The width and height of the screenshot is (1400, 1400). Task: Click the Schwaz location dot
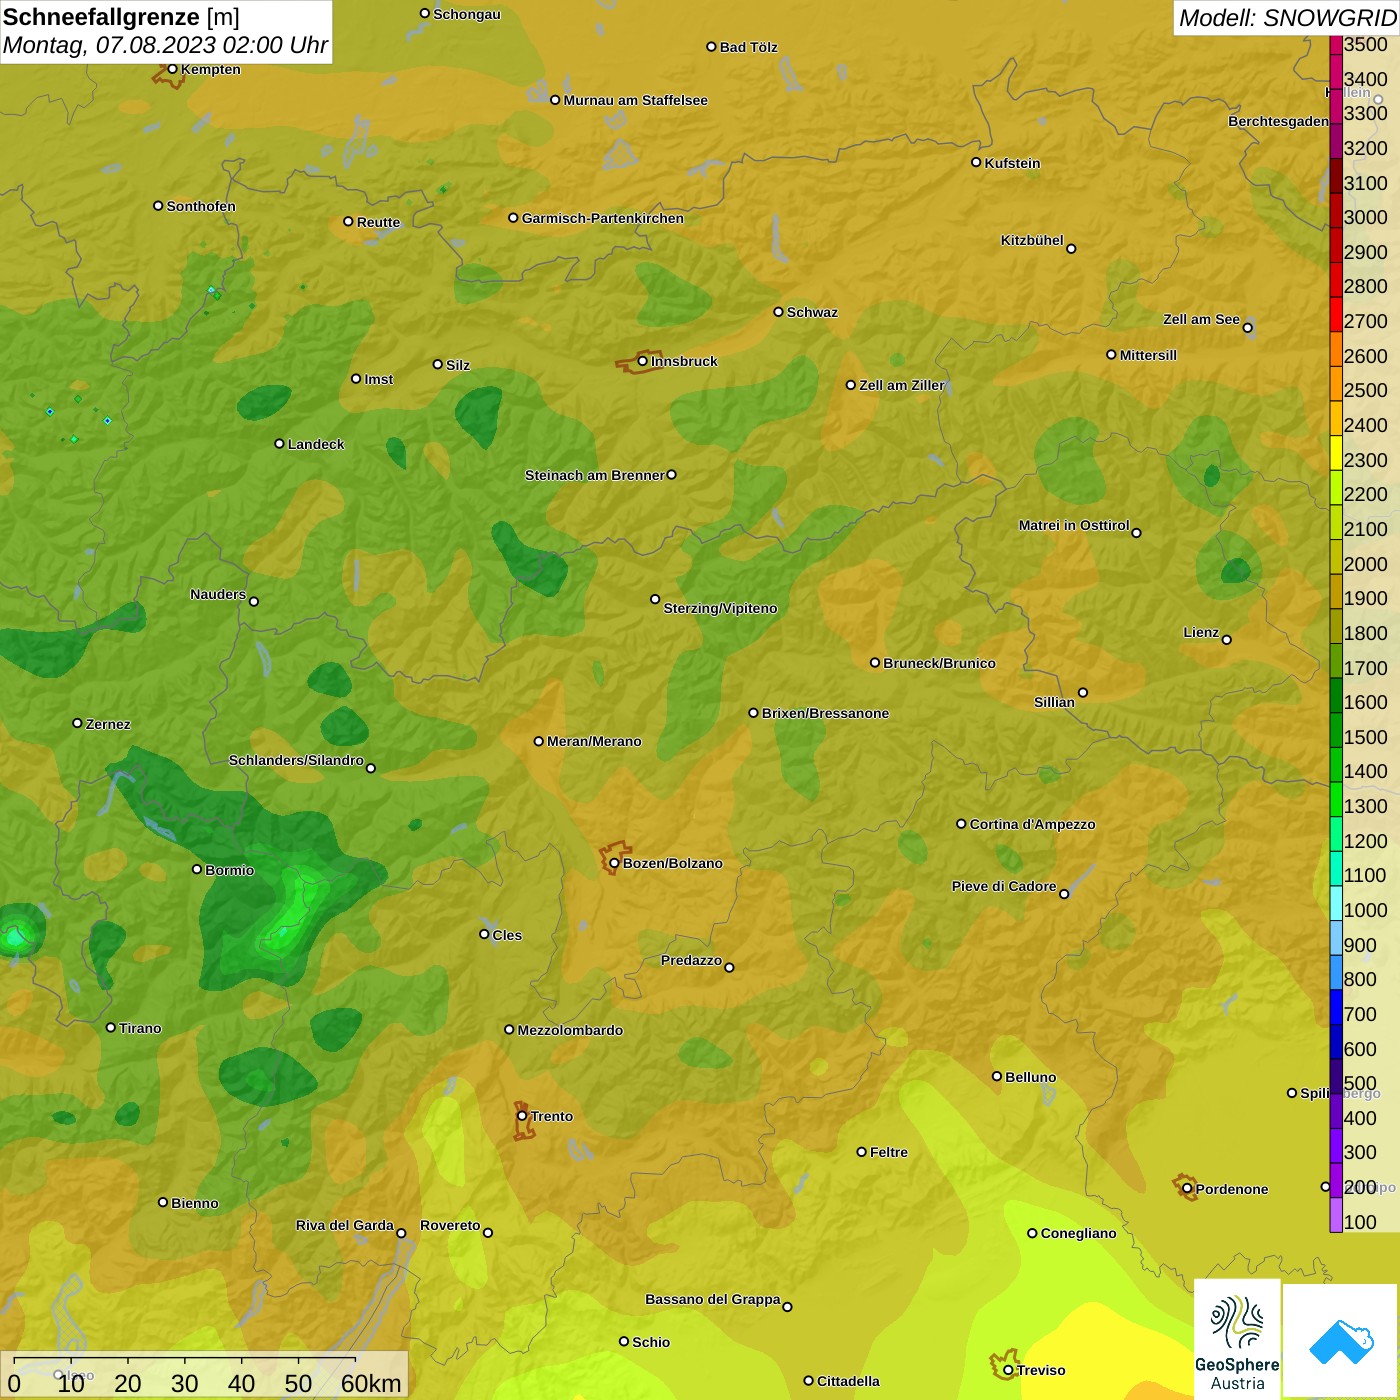coord(778,312)
